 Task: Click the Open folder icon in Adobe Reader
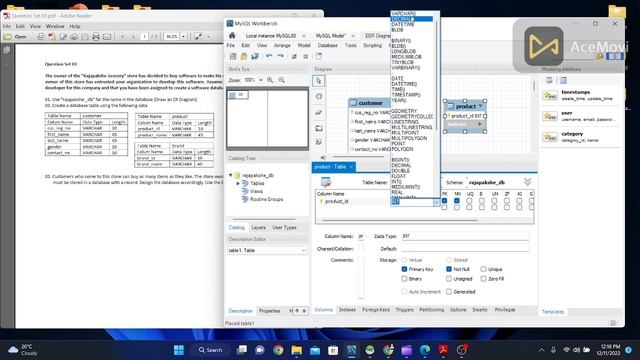click(8, 37)
